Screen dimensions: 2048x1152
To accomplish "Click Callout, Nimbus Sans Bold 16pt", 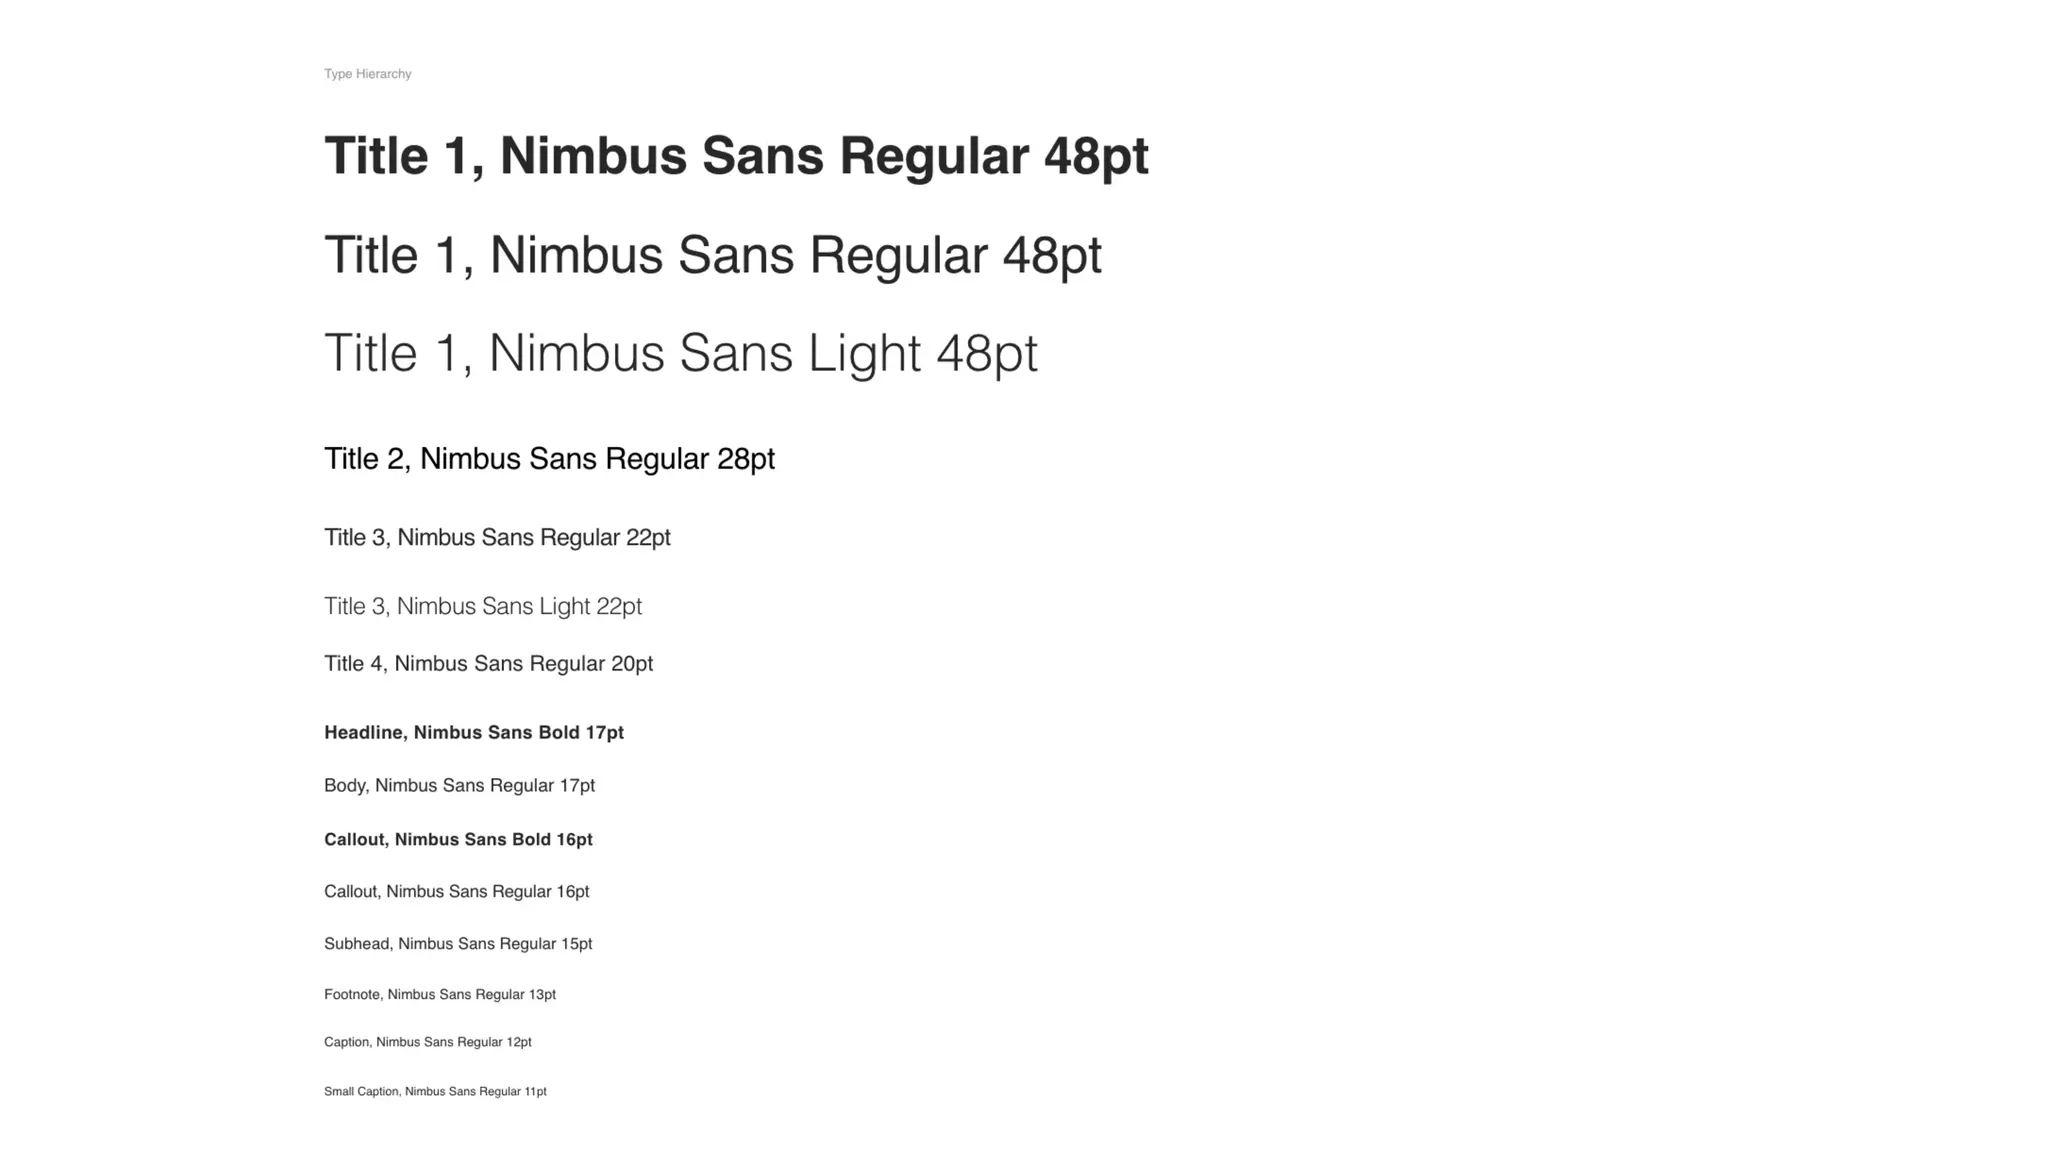I will pyautogui.click(x=458, y=840).
